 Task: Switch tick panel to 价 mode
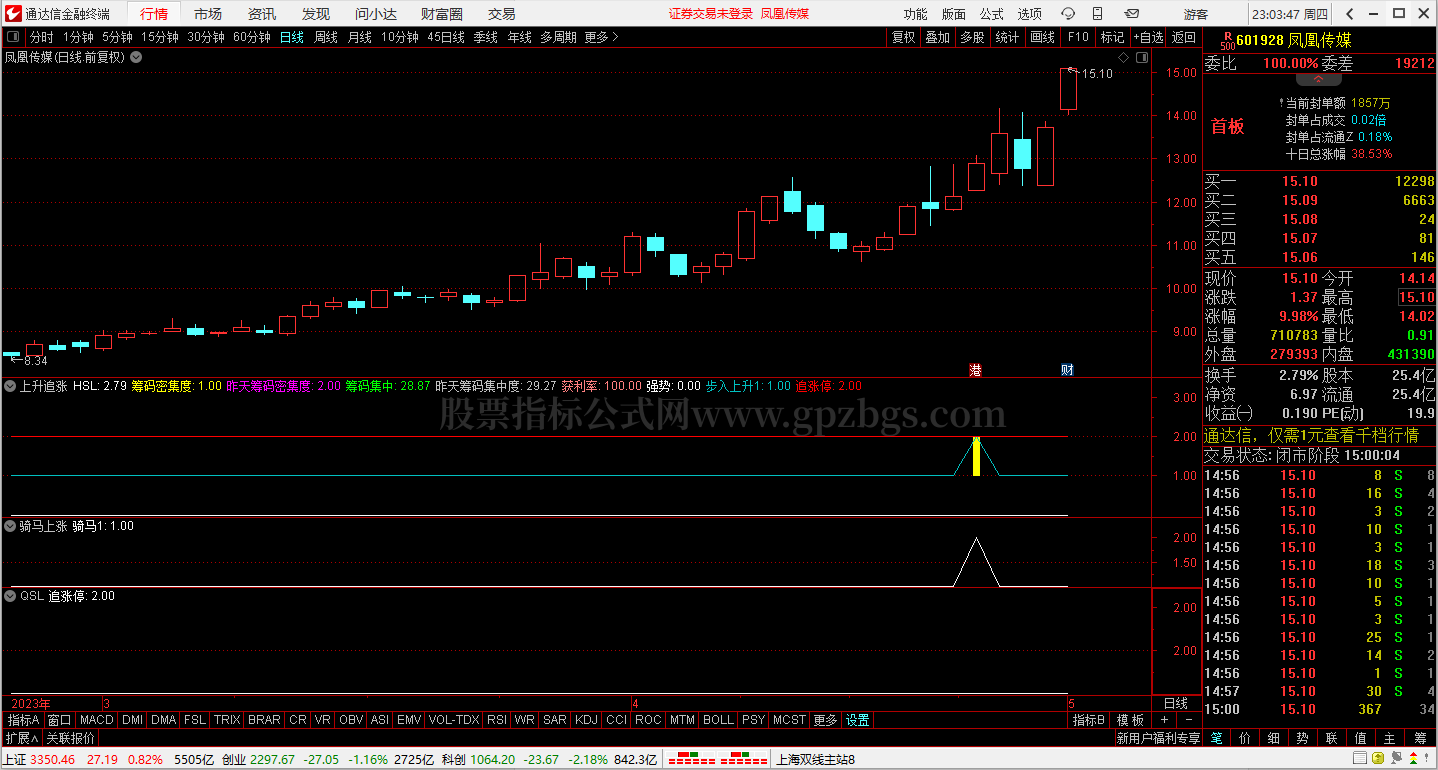(x=1245, y=738)
